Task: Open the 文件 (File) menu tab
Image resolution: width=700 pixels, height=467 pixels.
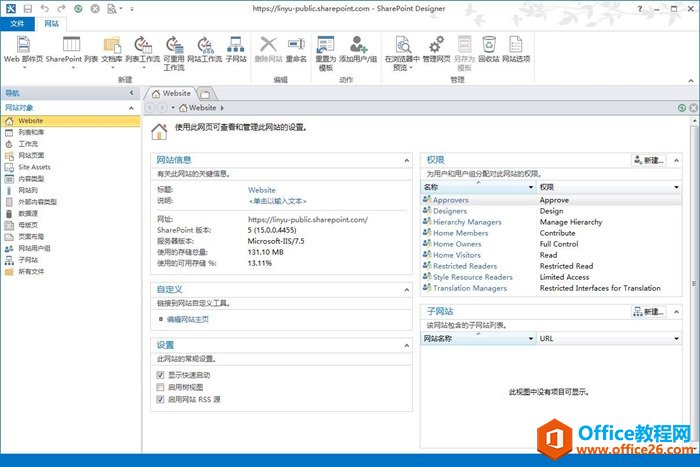Action: pos(17,23)
